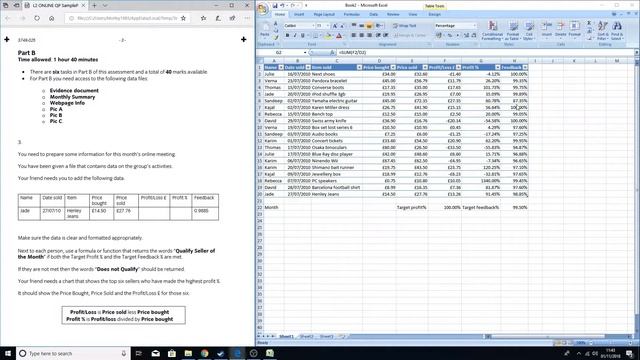Viewport: 640px width, 360px height.
Task: Paste clipboard contents using the Paste button
Action: click(x=265, y=29)
